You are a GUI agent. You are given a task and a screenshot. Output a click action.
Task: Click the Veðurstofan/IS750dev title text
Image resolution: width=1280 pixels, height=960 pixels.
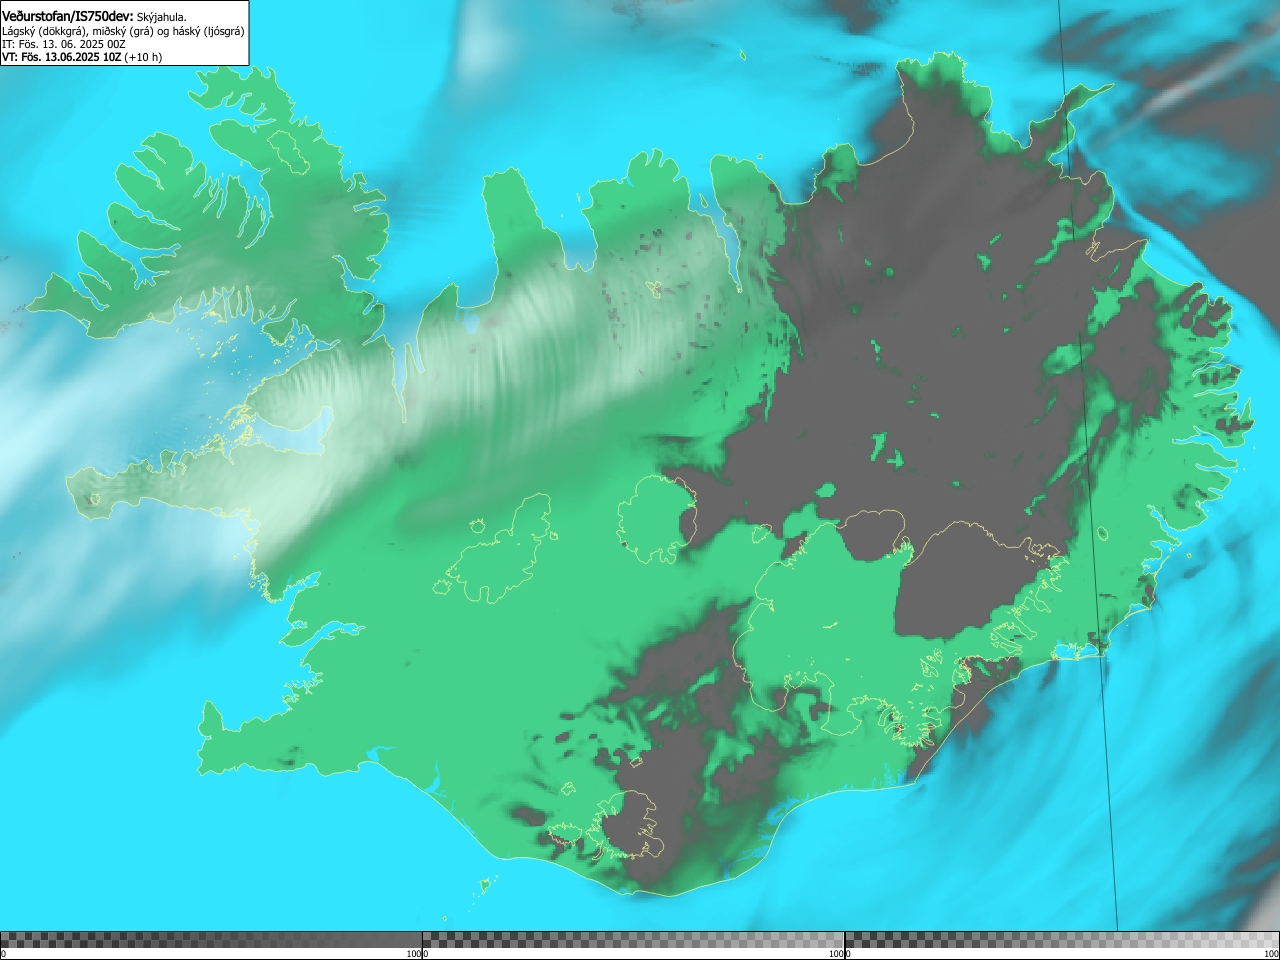click(x=67, y=15)
